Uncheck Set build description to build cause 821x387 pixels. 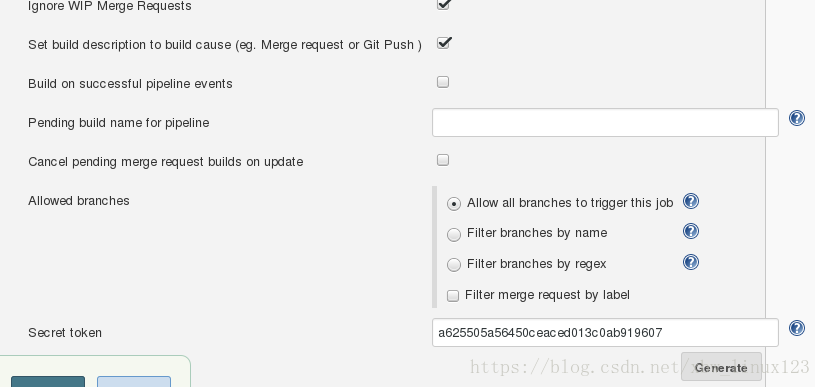point(443,43)
